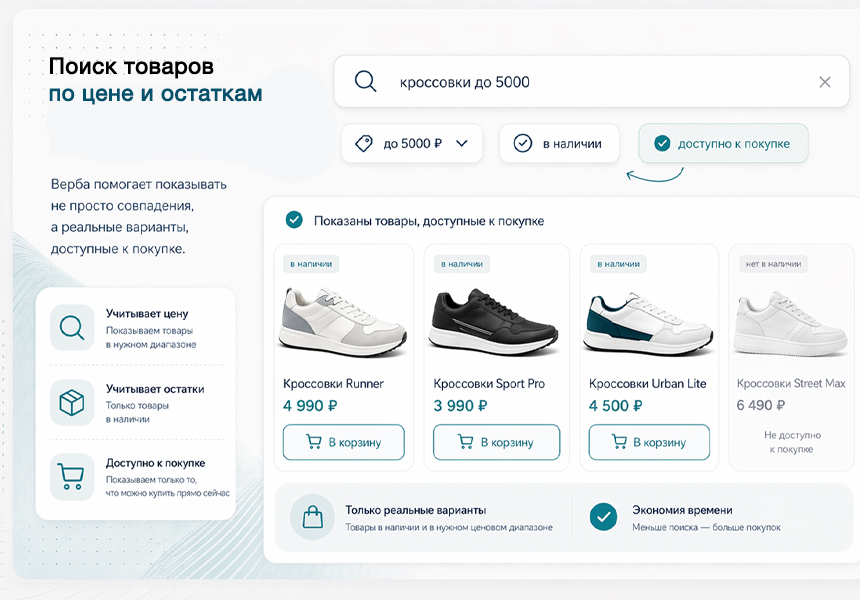
Task: Add Кроссовки Urban Lite to cart
Action: (x=649, y=442)
